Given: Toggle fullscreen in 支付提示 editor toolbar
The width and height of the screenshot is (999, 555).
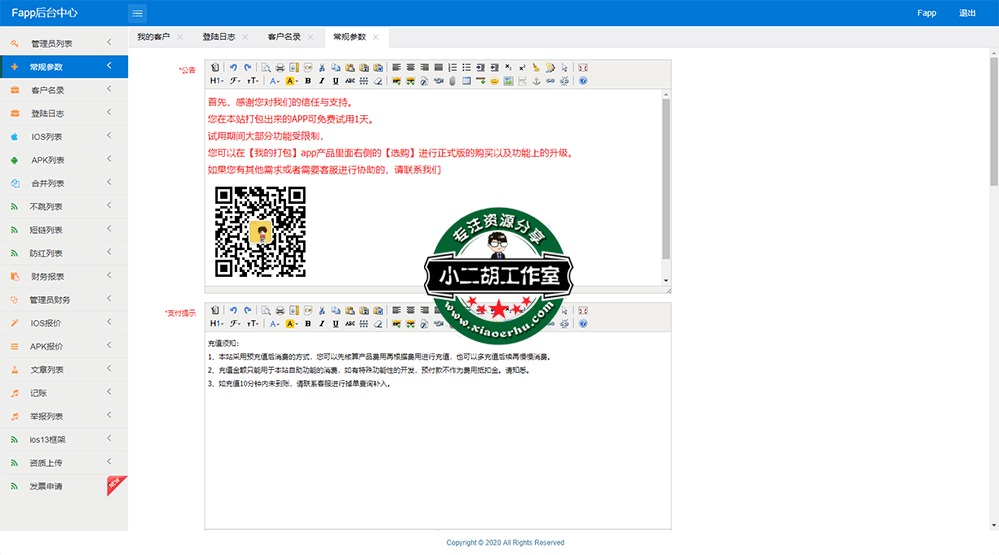Looking at the screenshot, I should pyautogui.click(x=582, y=310).
